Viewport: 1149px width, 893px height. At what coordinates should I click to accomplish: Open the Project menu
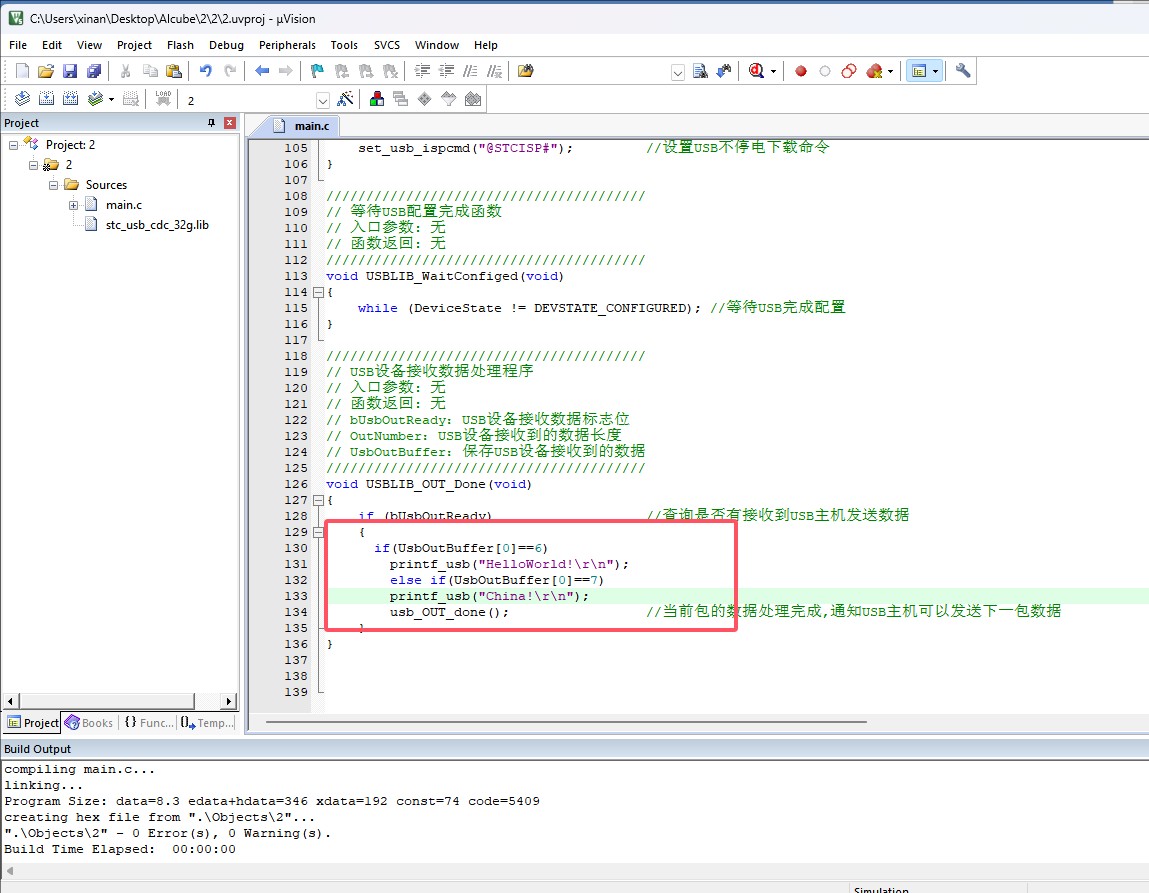tap(134, 45)
